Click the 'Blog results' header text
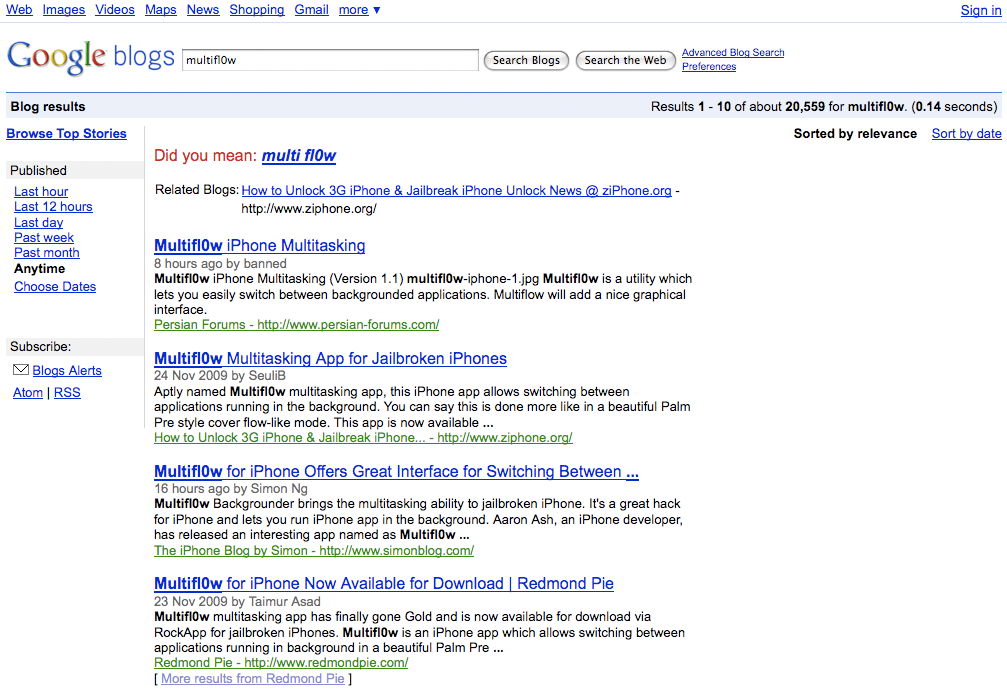 (48, 107)
